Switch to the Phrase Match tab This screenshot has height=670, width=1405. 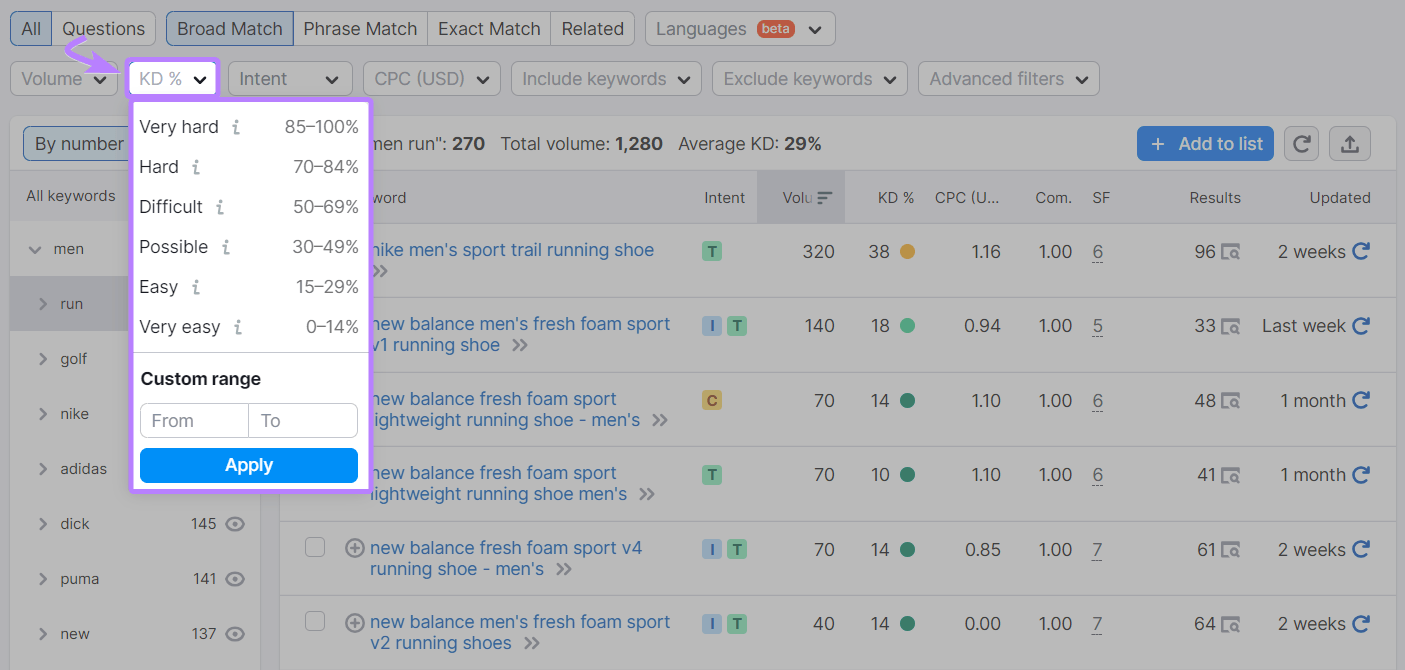[359, 28]
